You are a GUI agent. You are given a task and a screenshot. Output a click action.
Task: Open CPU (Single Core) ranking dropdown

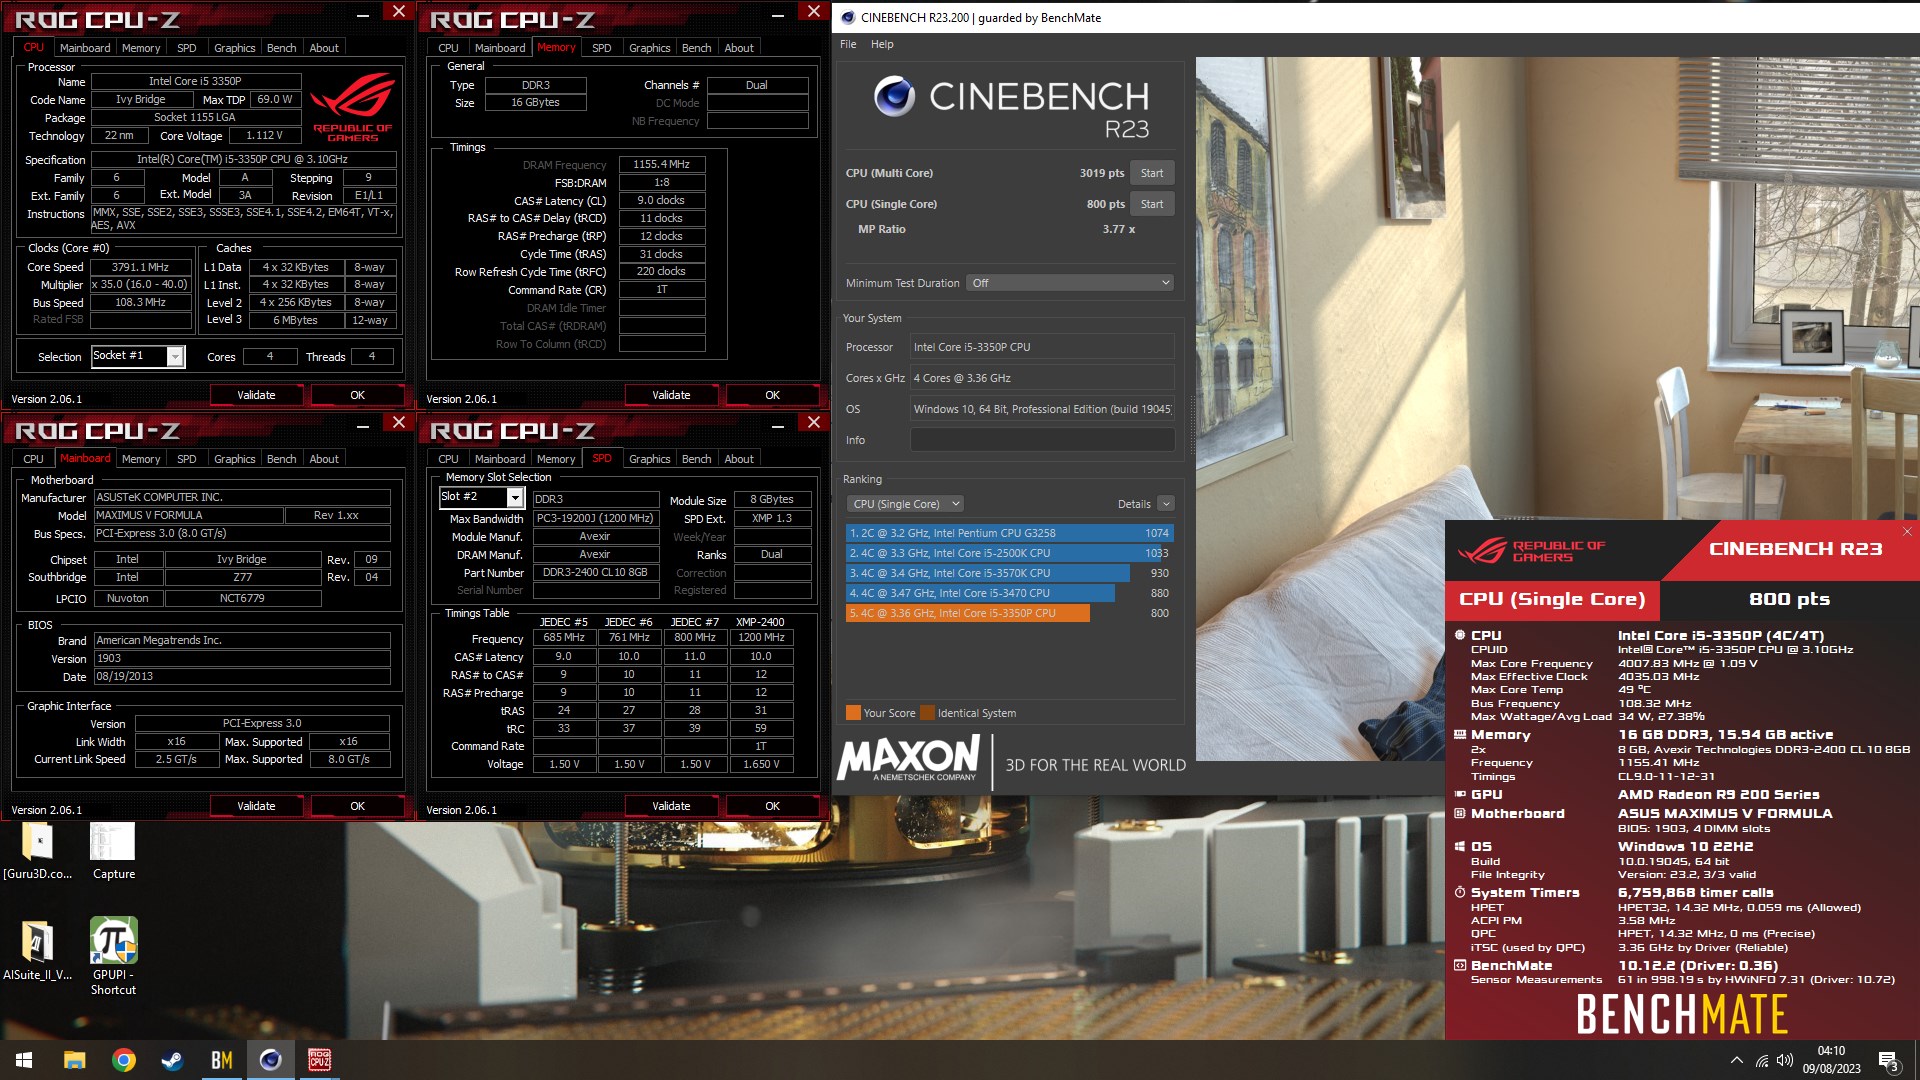(x=905, y=504)
